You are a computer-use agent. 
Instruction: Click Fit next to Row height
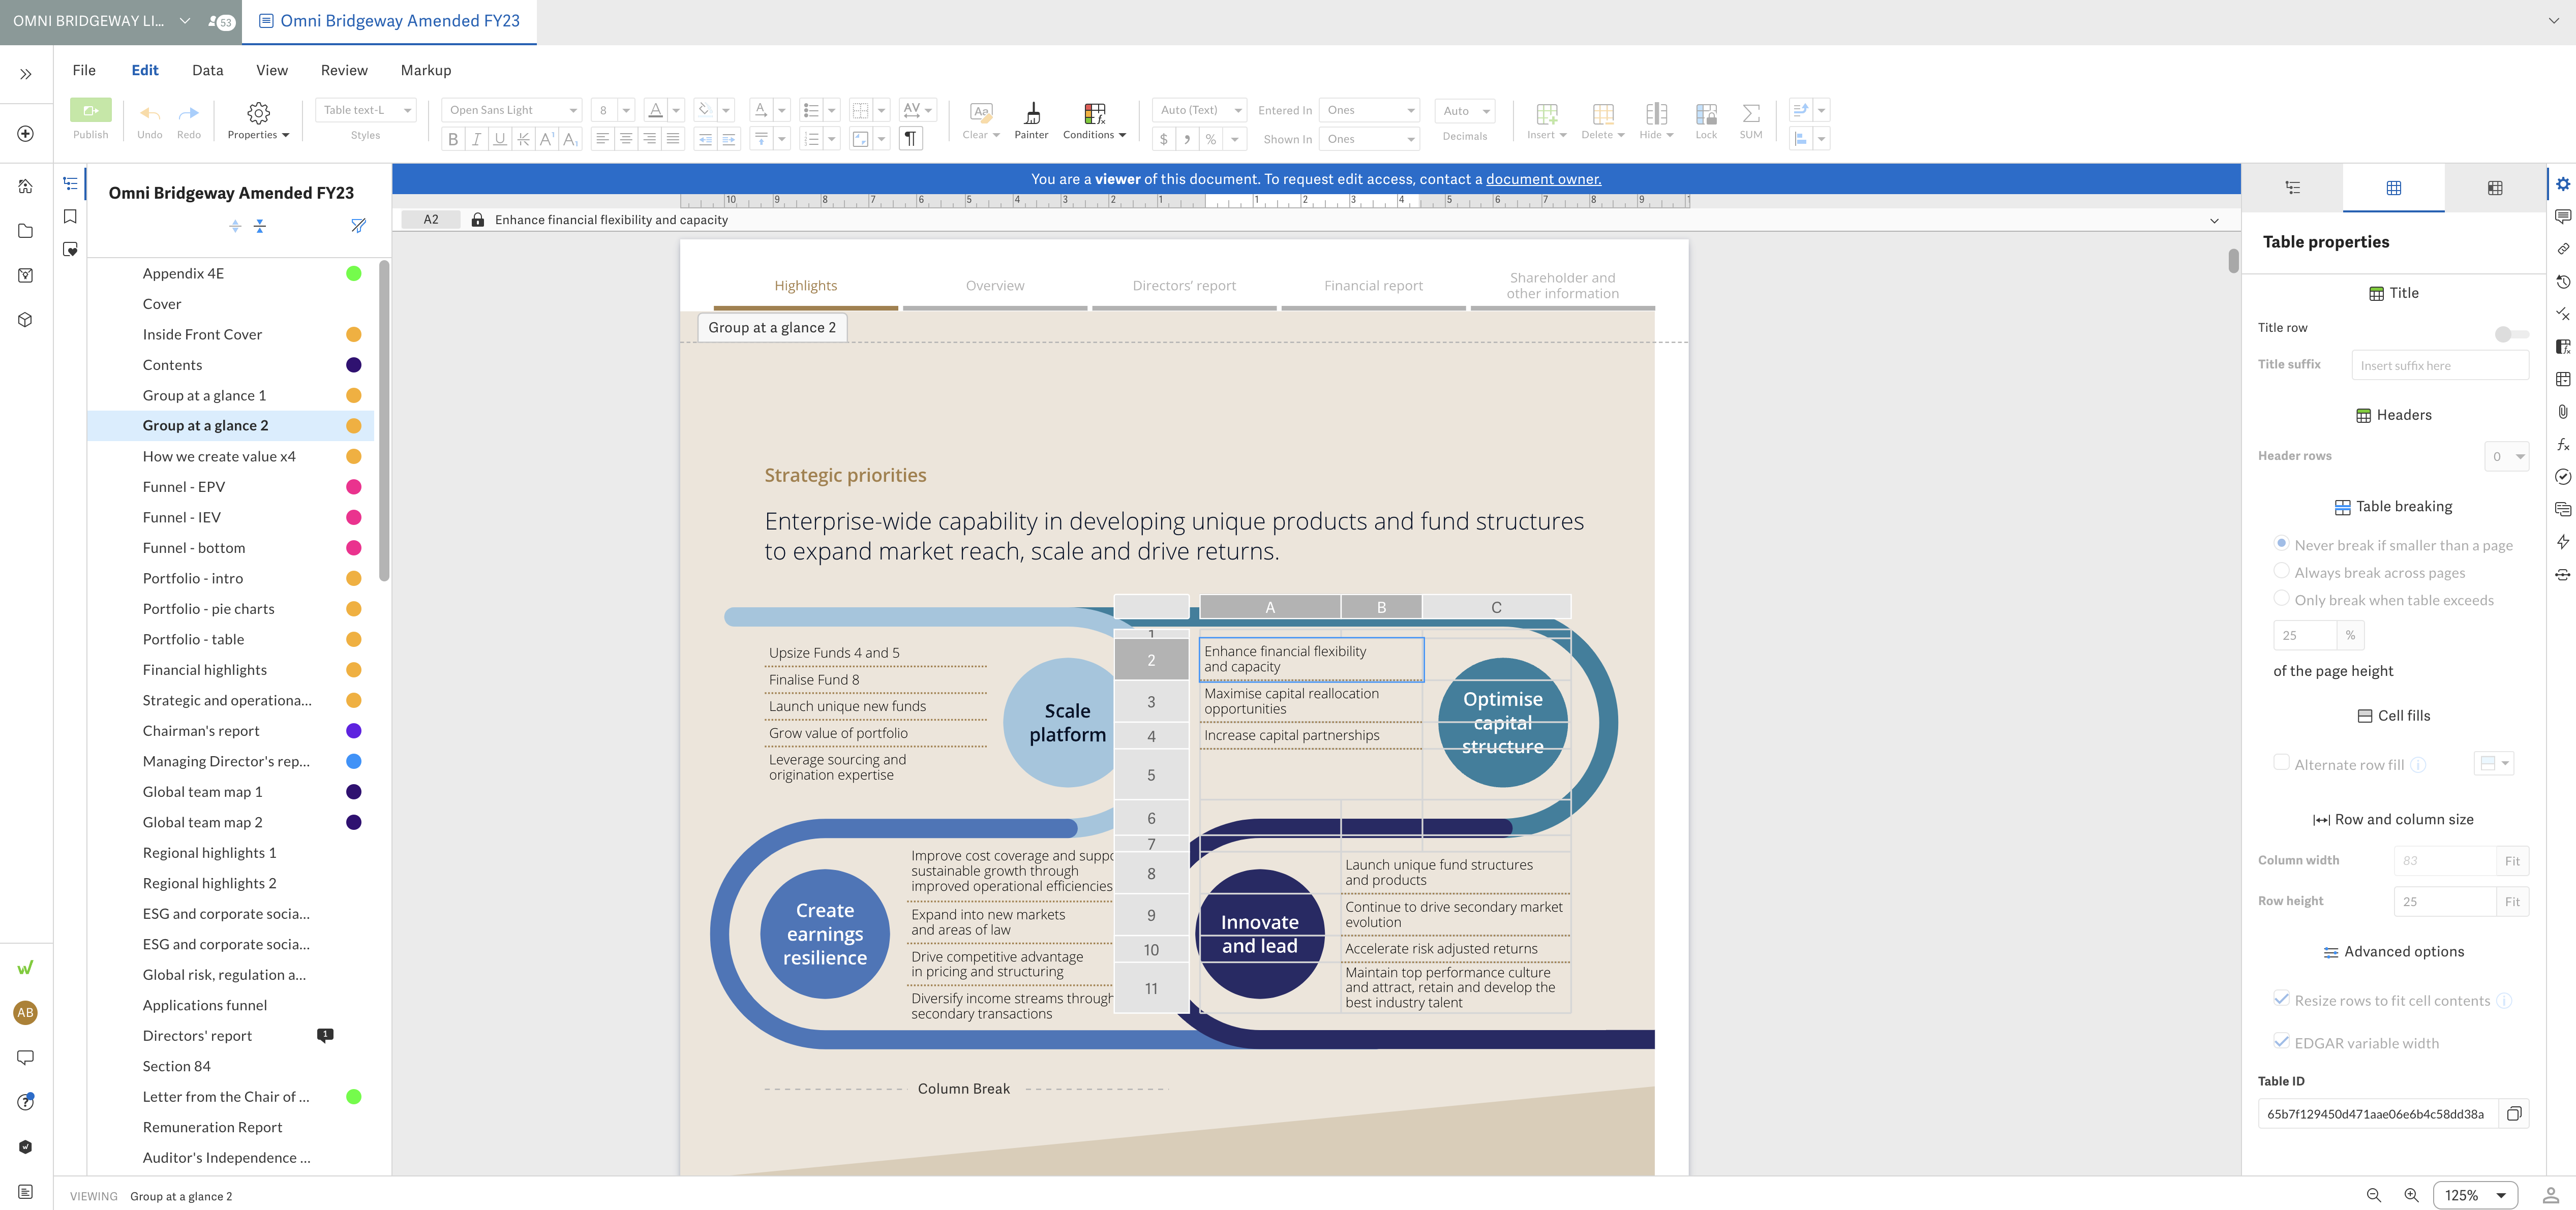(2513, 901)
